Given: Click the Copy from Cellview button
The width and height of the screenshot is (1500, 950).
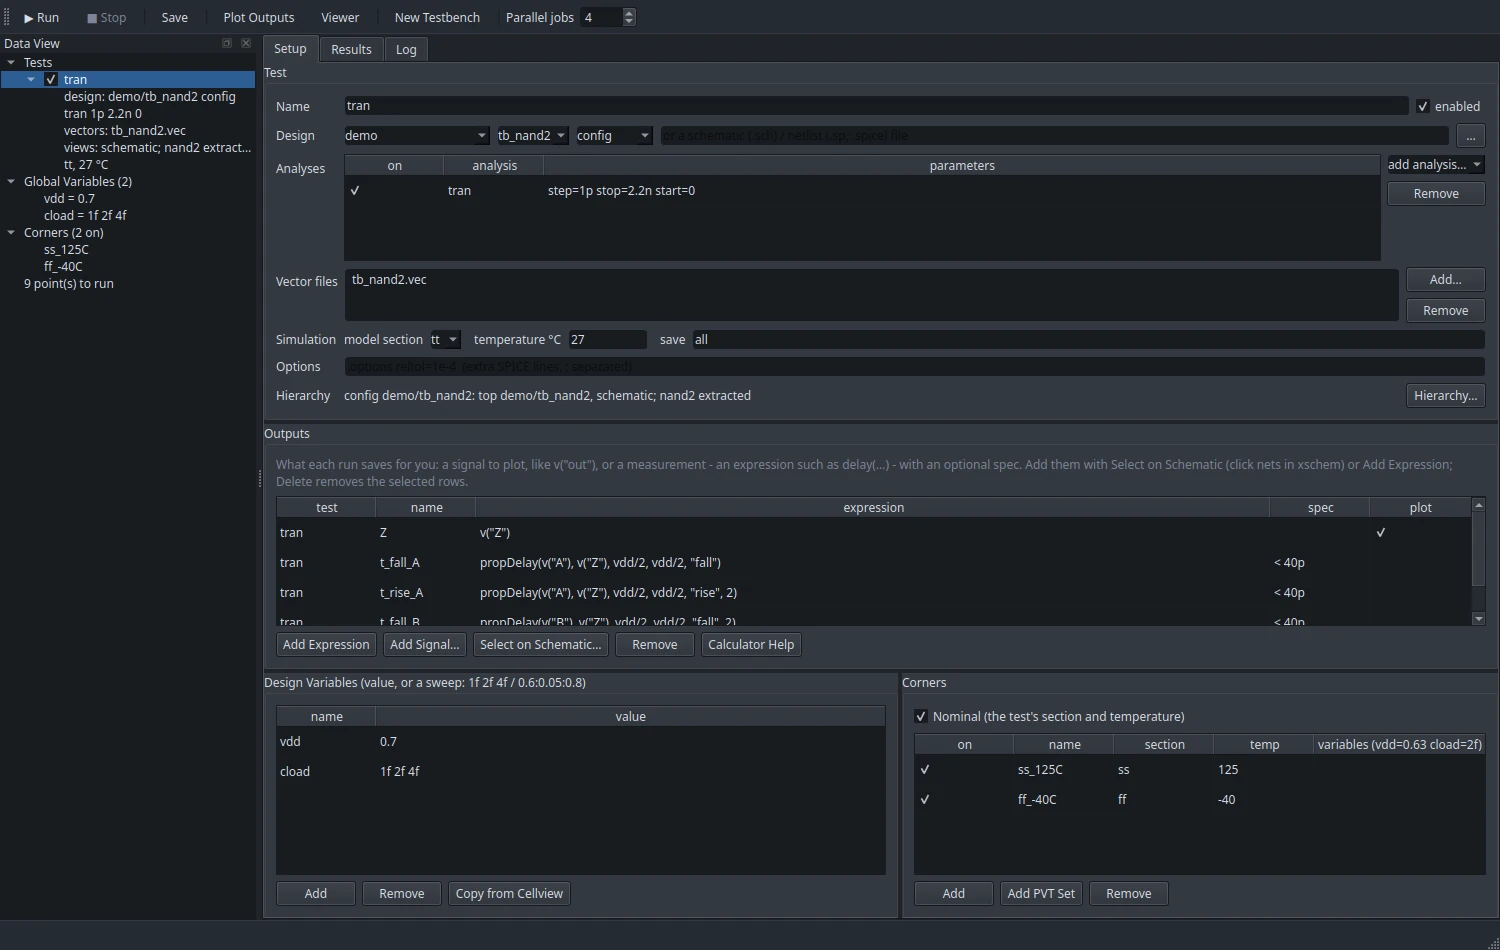Looking at the screenshot, I should point(509,894).
